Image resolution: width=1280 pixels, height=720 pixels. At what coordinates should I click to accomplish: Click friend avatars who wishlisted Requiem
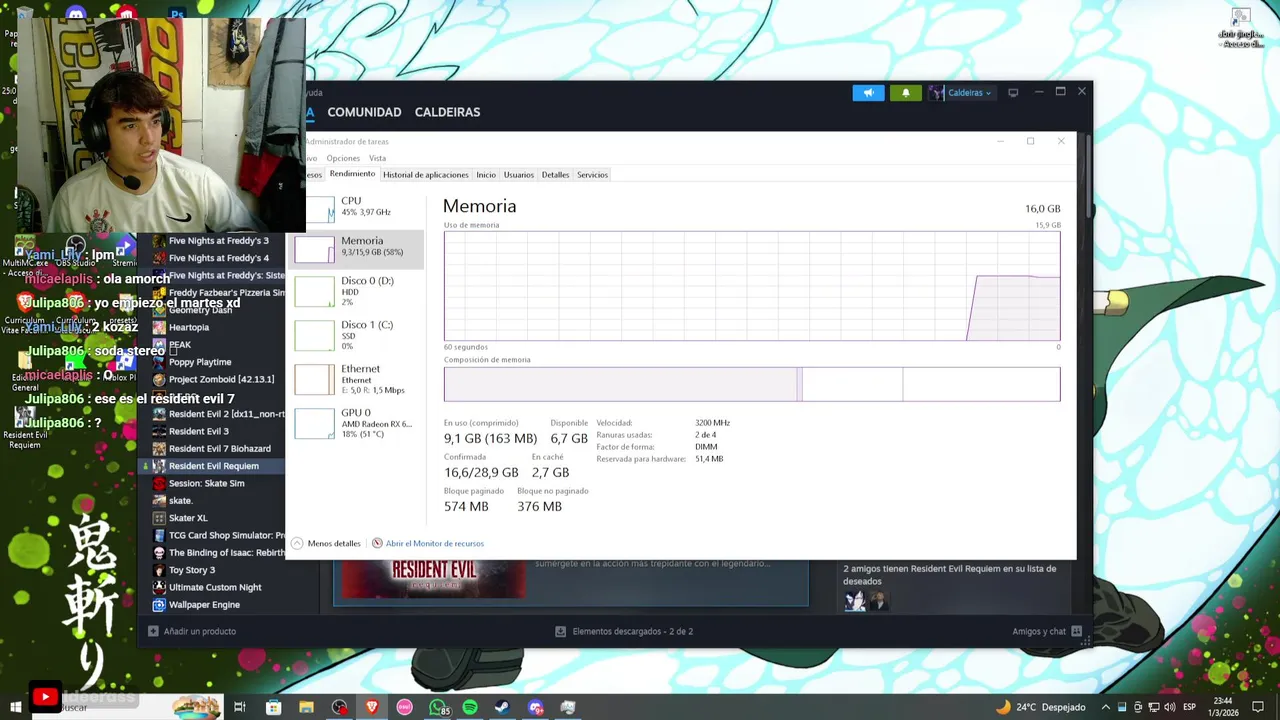click(865, 600)
